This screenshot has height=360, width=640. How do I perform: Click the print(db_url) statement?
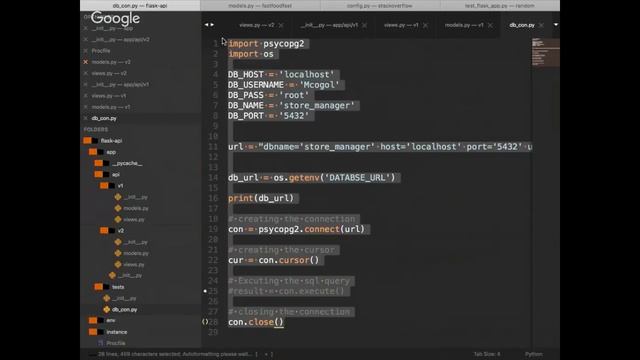pyautogui.click(x=261, y=198)
